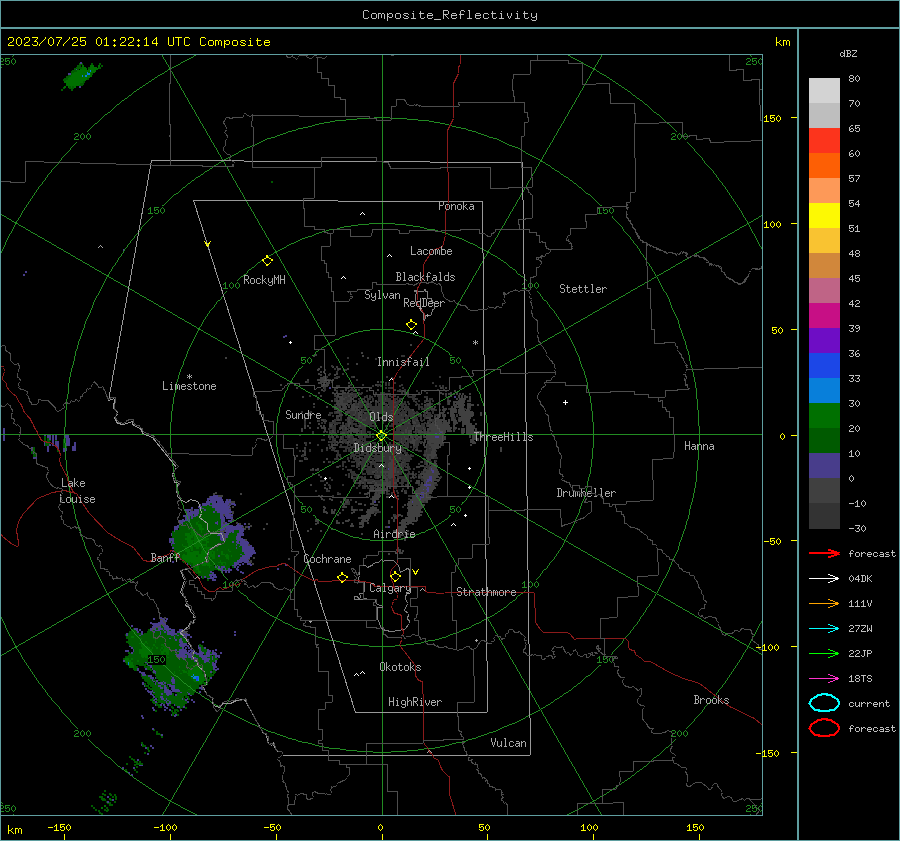This screenshot has width=900, height=841.
Task: Click the Airdrie town label
Action: coord(394,534)
